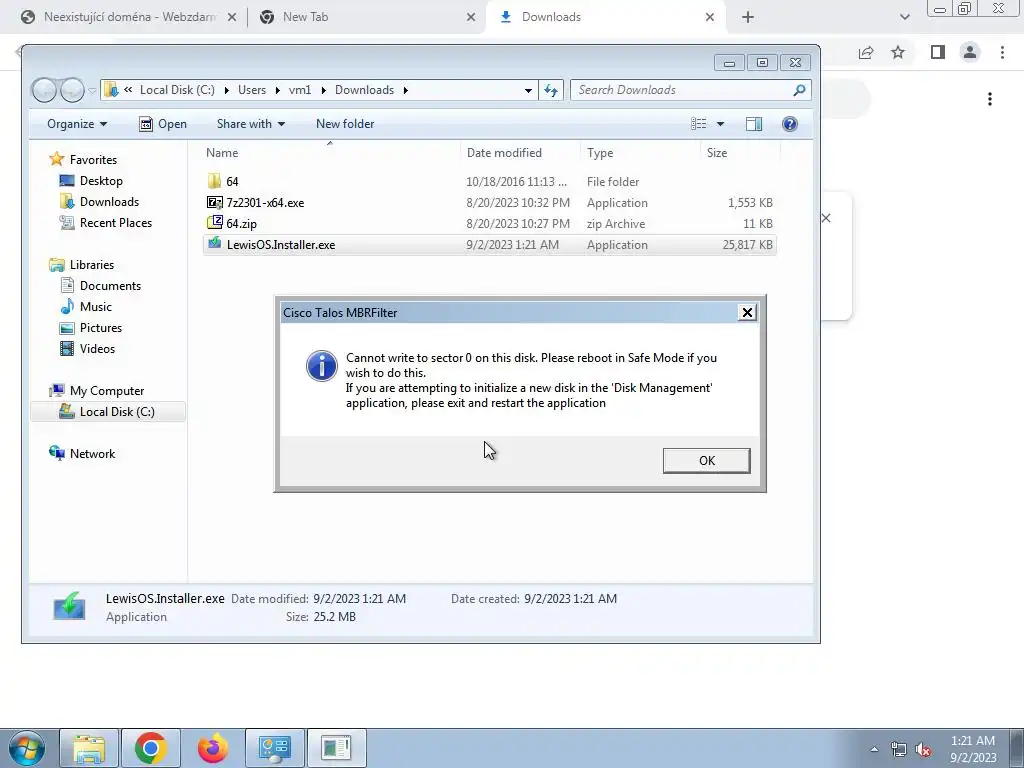Select Users in the address path

[x=251, y=90]
